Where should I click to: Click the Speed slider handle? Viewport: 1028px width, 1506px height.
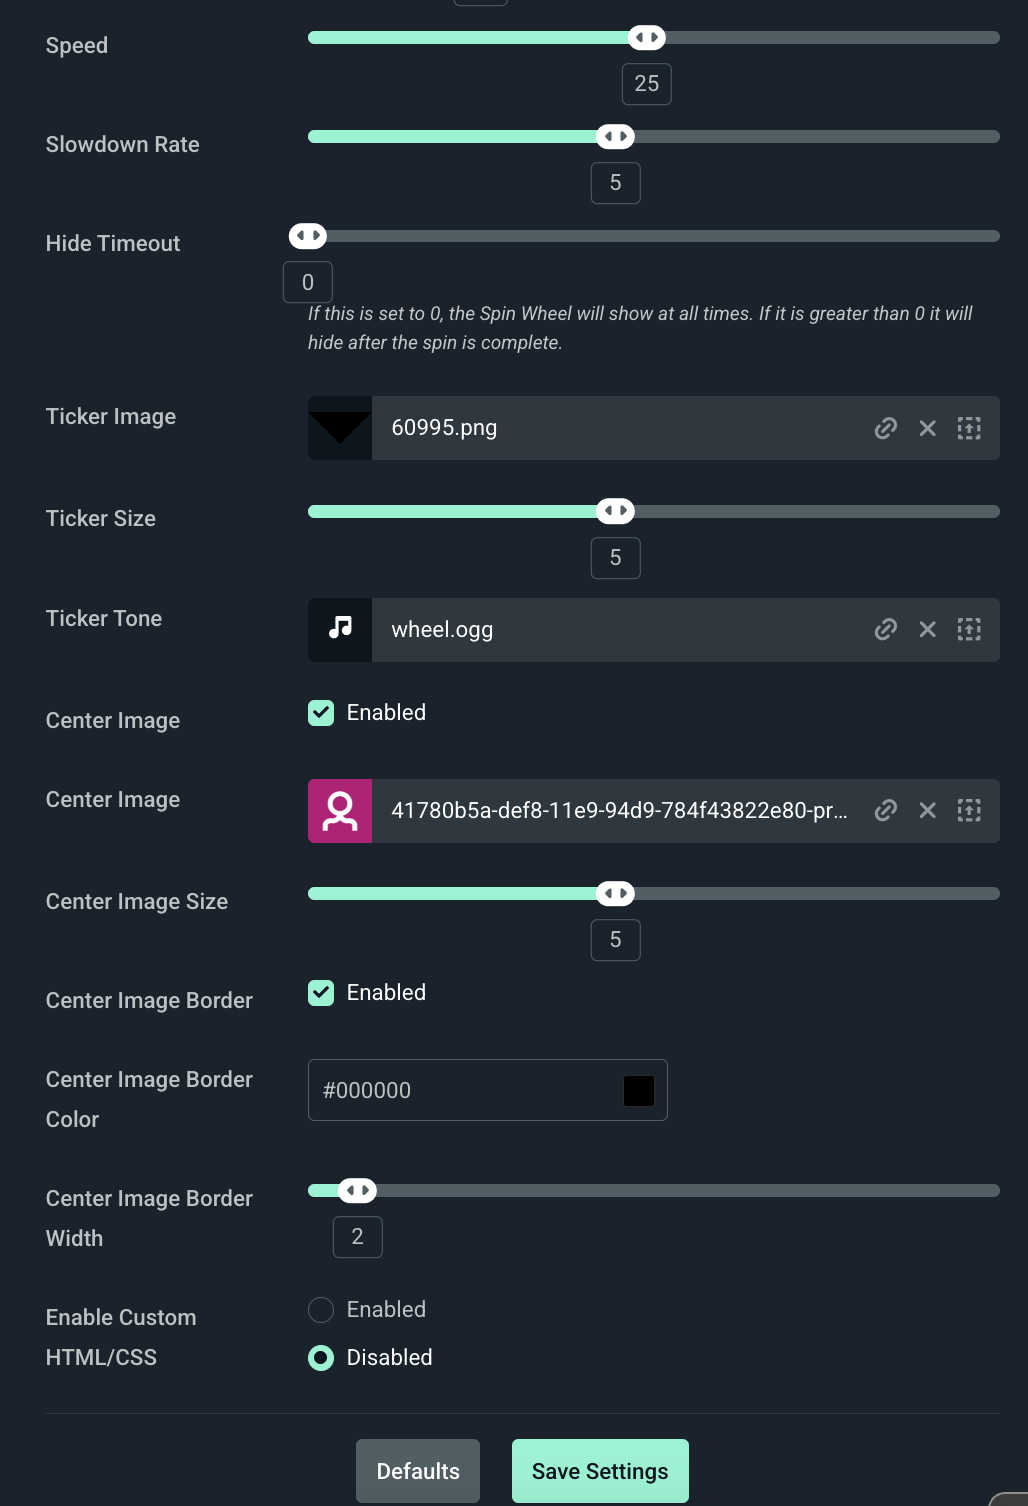coord(647,38)
